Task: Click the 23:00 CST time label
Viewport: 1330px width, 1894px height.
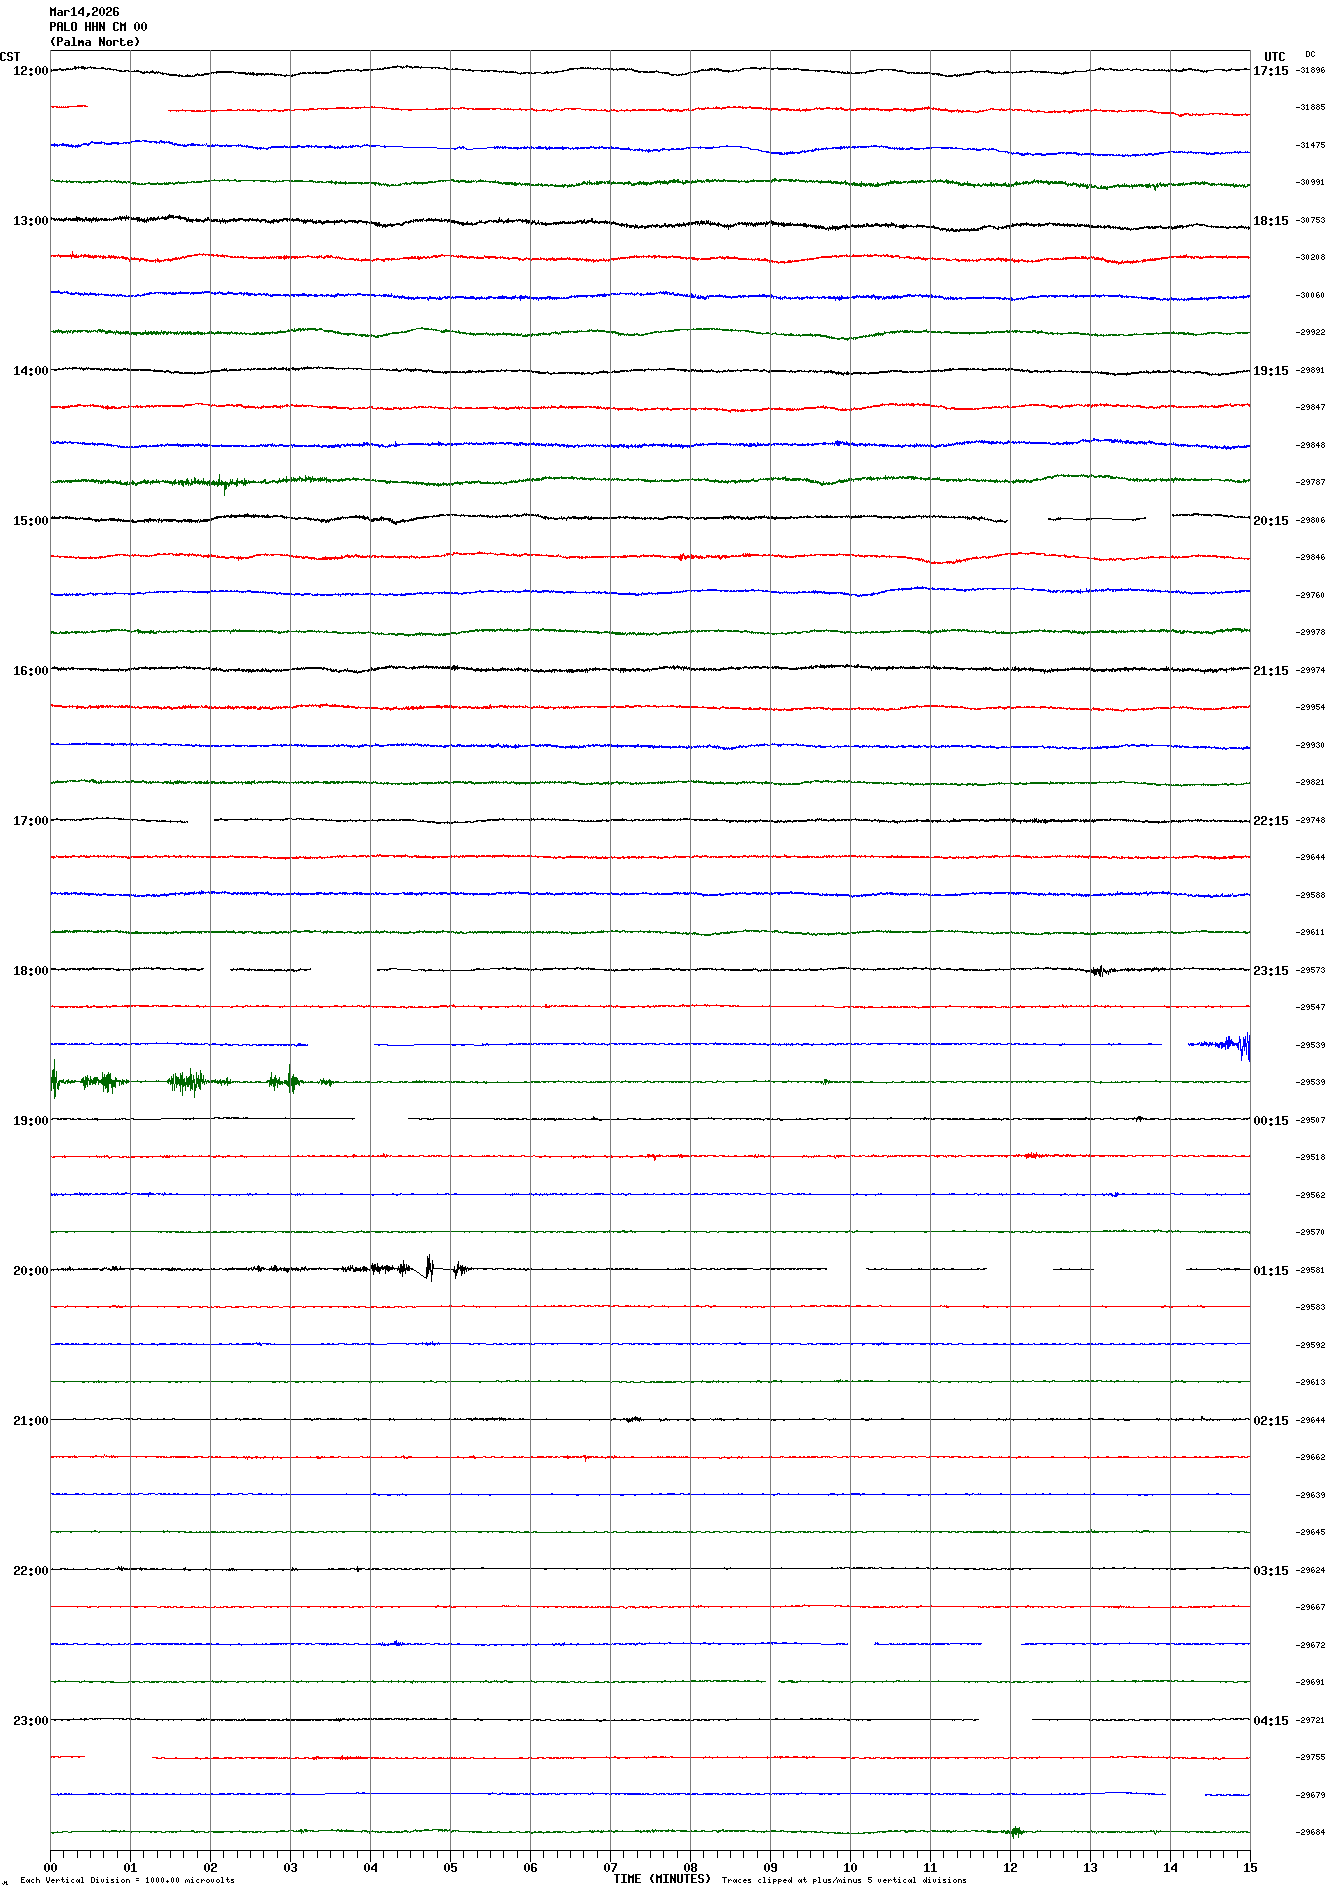Action: [x=30, y=1721]
